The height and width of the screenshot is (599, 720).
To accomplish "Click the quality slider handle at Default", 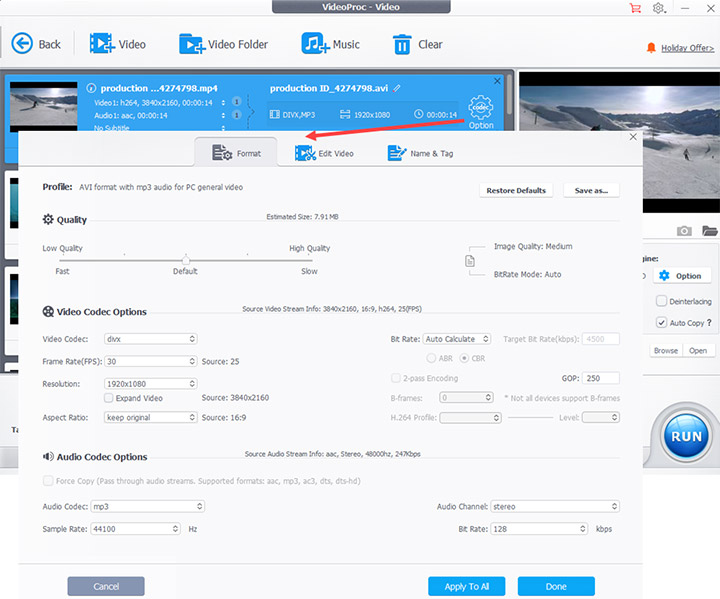I will click(186, 259).
